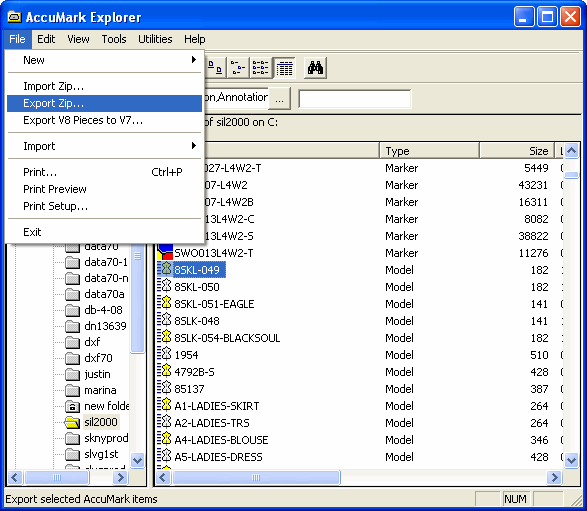
Task: Click the data70-1 folder icon
Action: point(72,262)
